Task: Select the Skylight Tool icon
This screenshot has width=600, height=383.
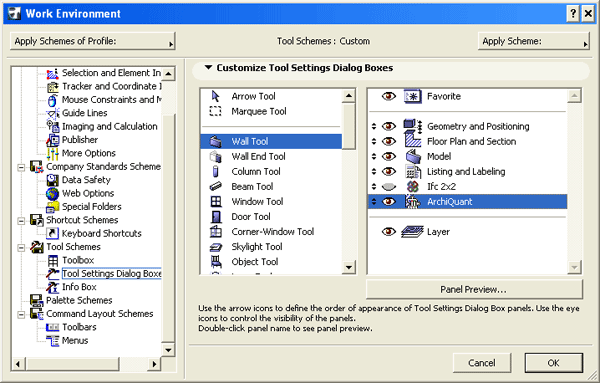Action: 216,247
